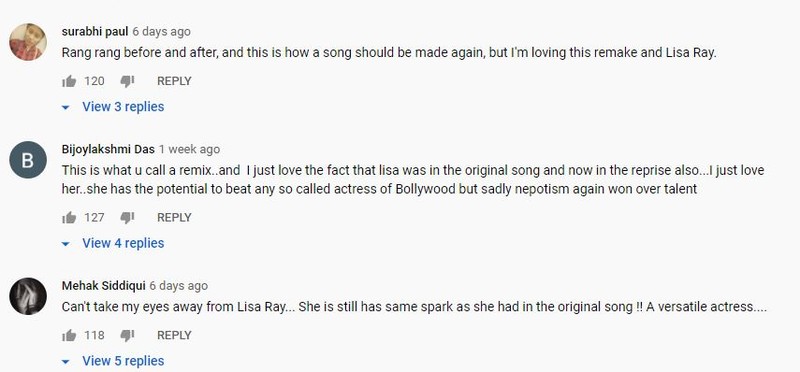Open the '1 week ago' timestamp link
This screenshot has width=800, height=372.
click(x=189, y=150)
